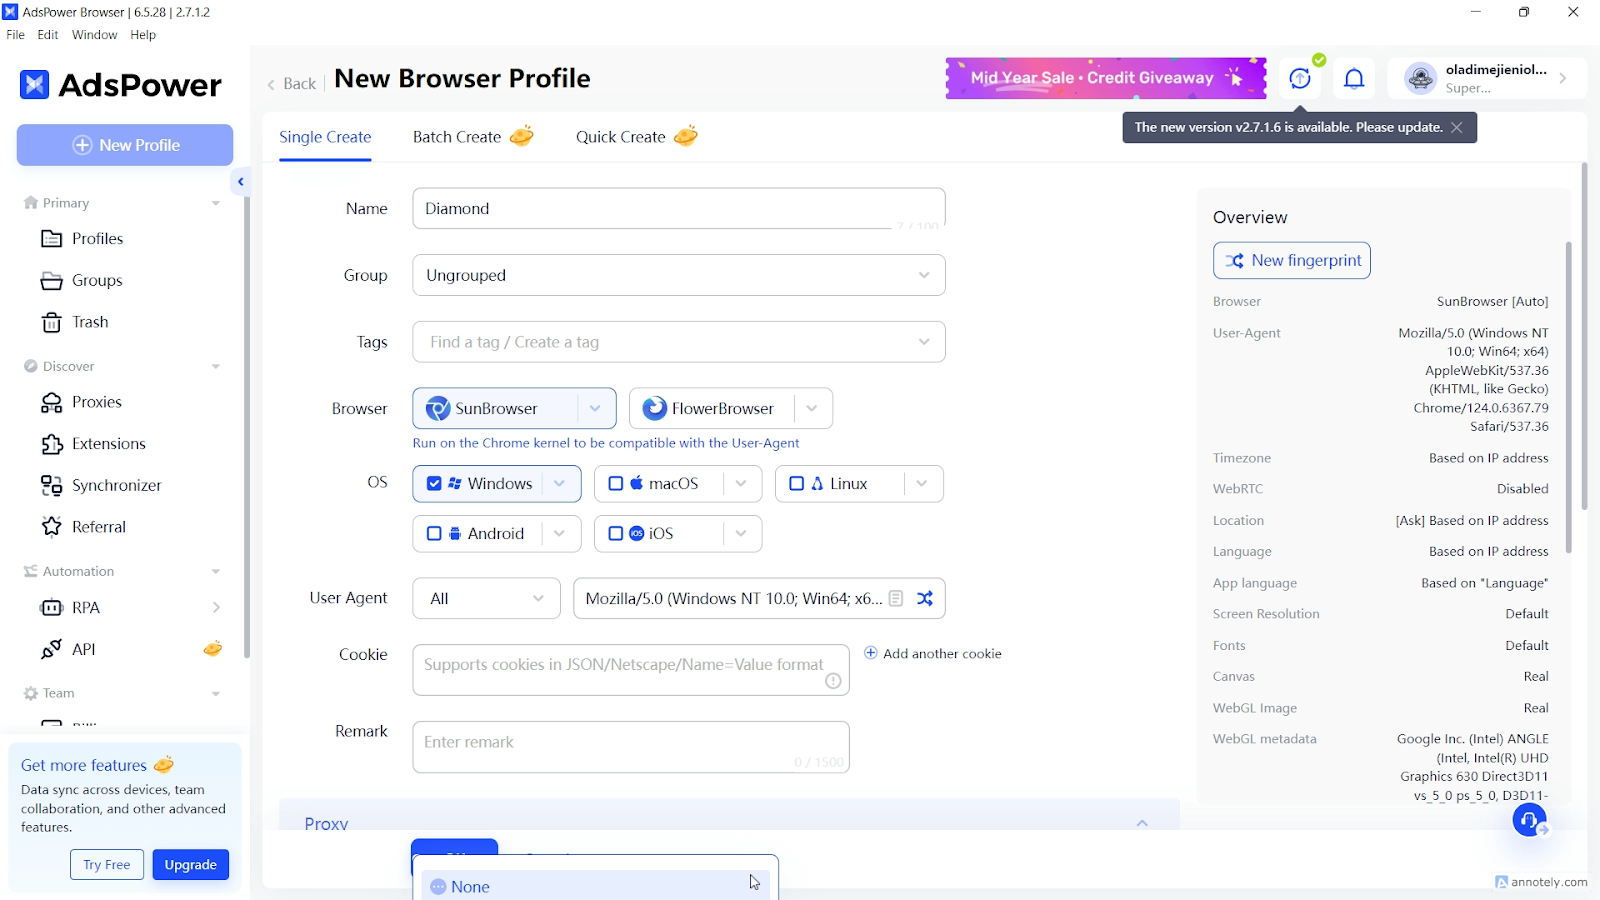Click the New fingerprint button
This screenshot has height=900, width=1600.
pyautogui.click(x=1292, y=260)
